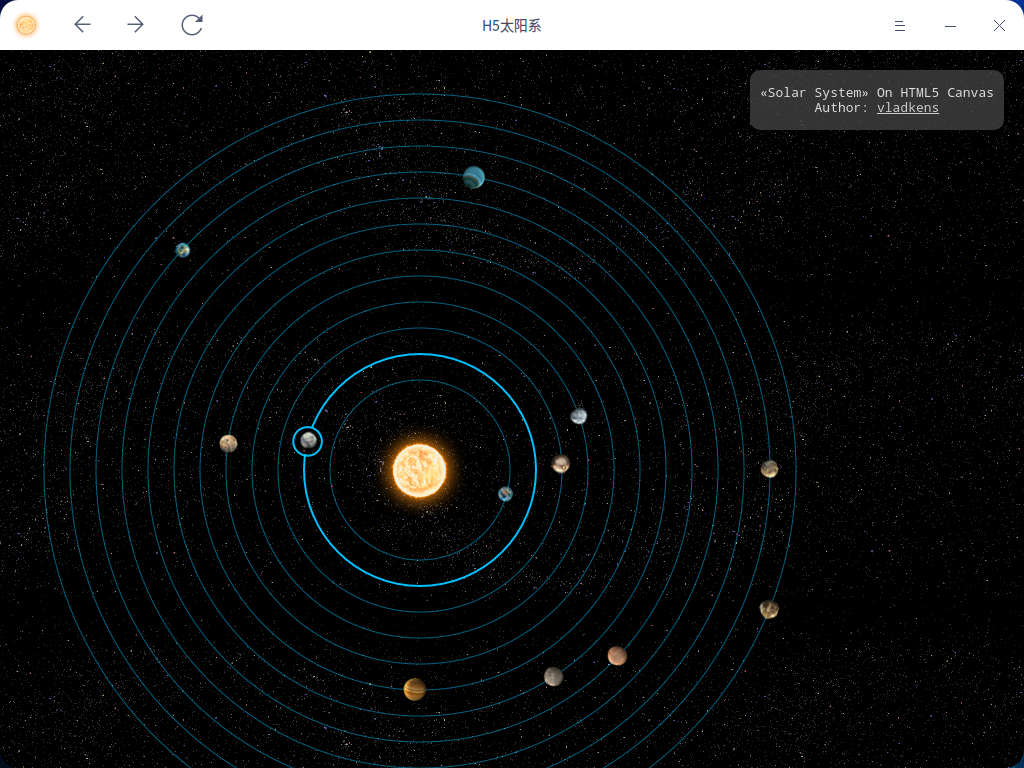Click the H5太阳系 app icon in title bar
Viewport: 1024px width, 768px height.
[27, 25]
